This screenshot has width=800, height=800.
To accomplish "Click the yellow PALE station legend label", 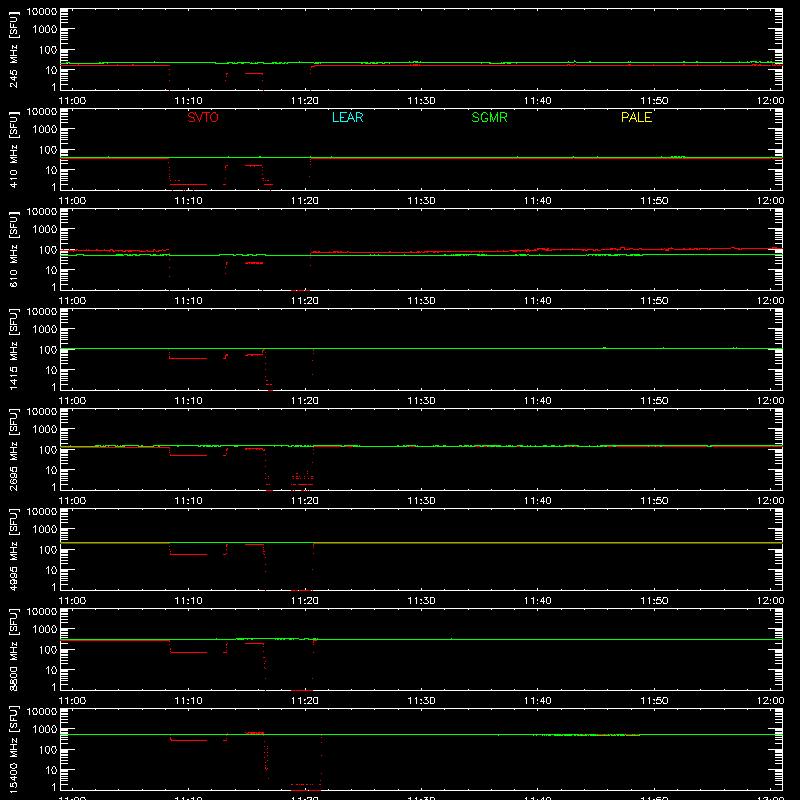I will click(636, 117).
